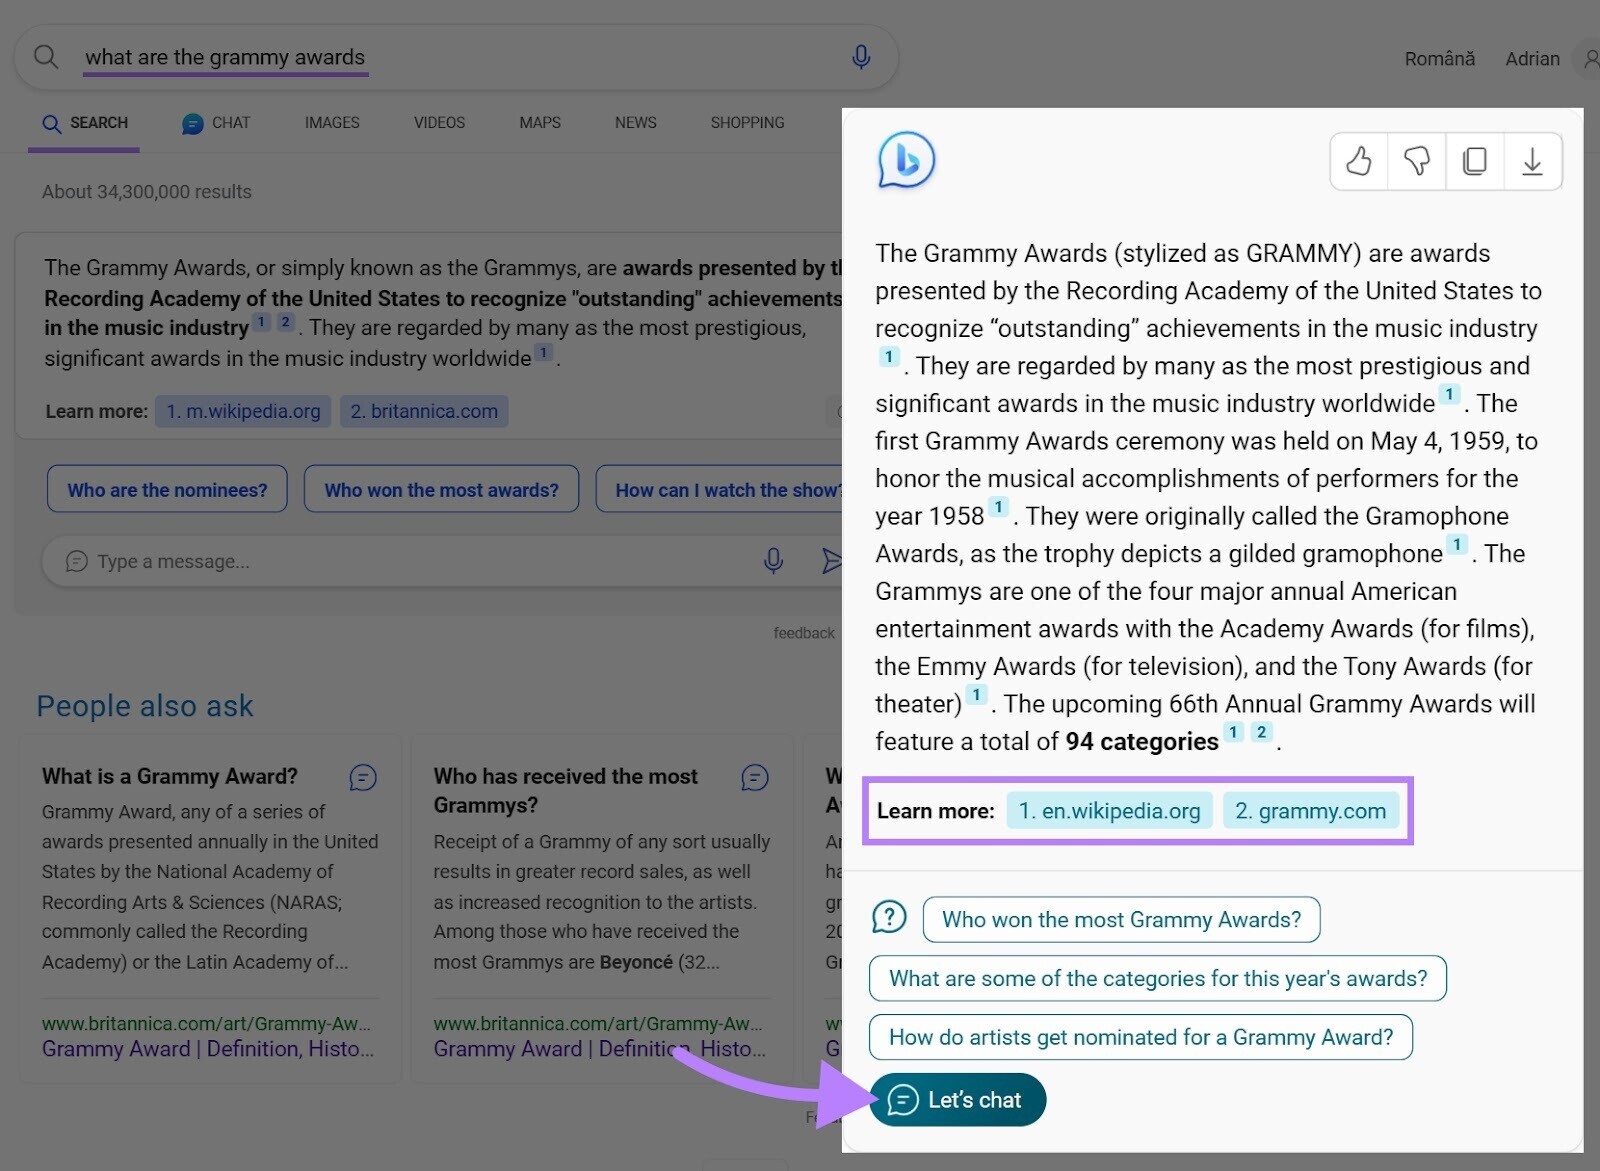Open the NEWS tab
Viewport: 1600px width, 1171px height.
pos(634,122)
